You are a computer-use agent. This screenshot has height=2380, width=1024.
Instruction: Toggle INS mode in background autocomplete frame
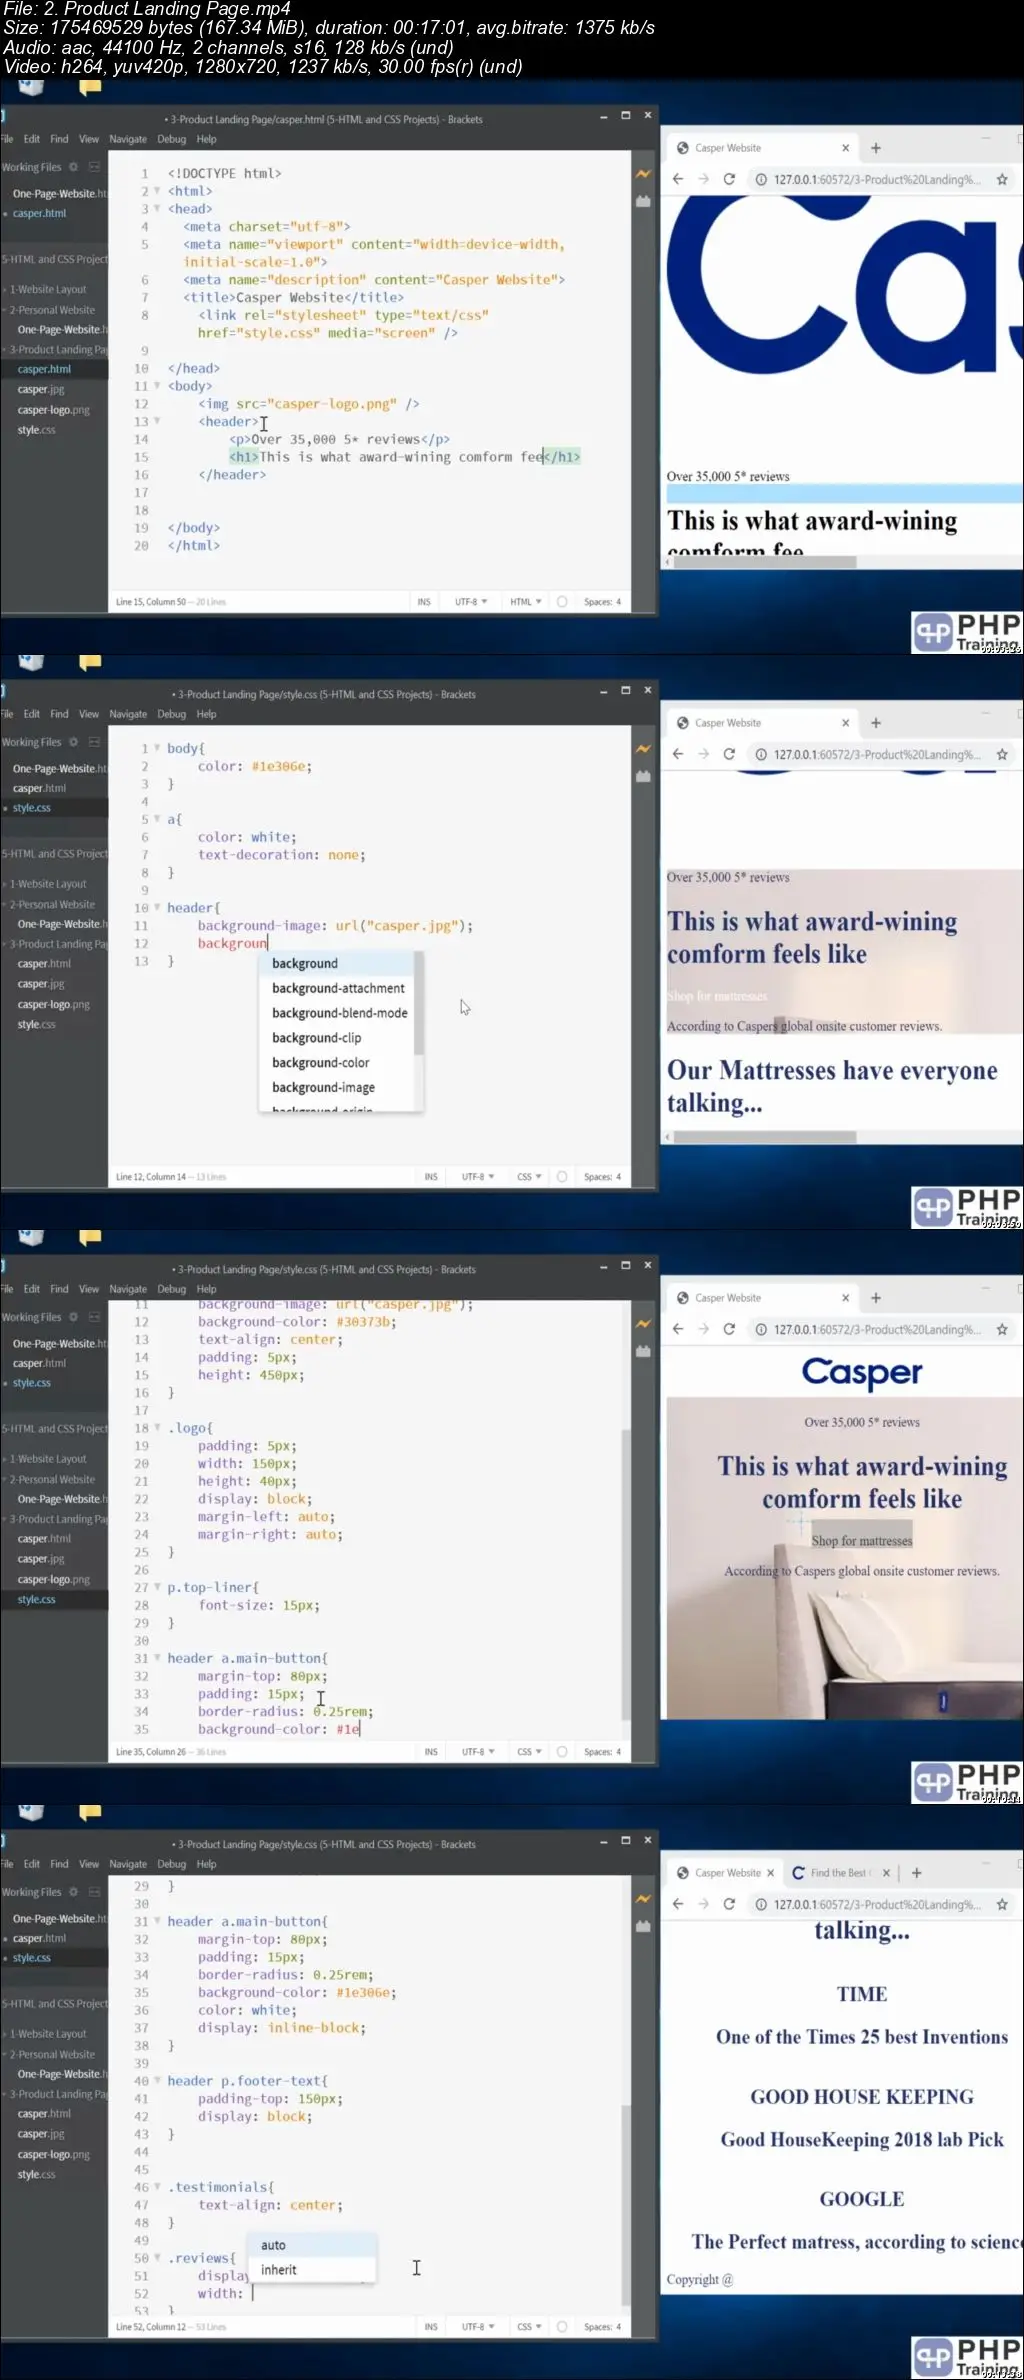pos(431,1177)
